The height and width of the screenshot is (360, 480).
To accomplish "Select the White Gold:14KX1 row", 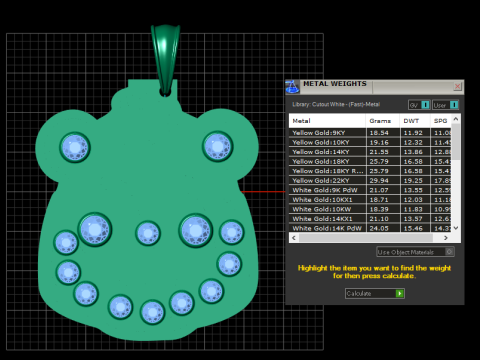I will [370, 219].
